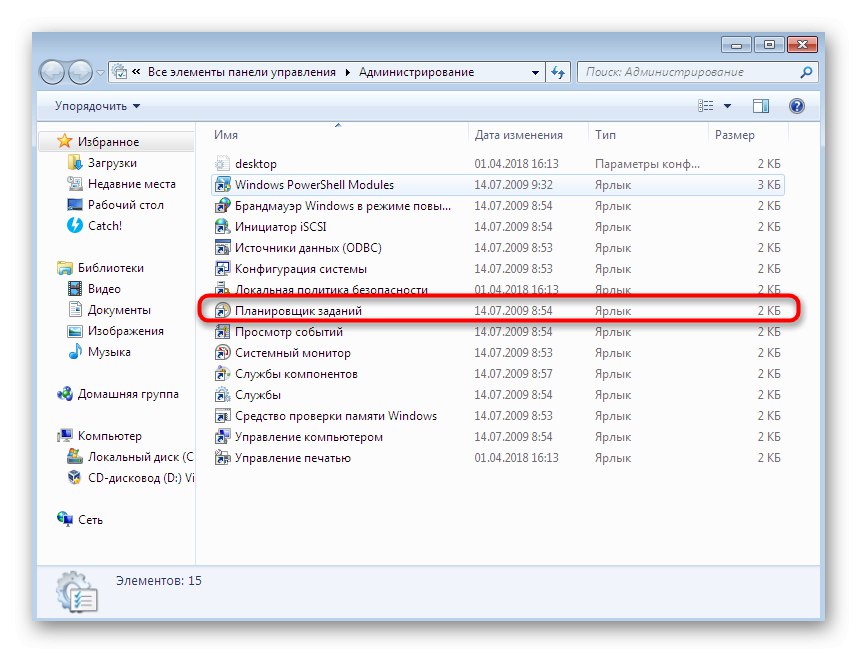
Task: Click the Forward navigation arrow
Action: 80,72
